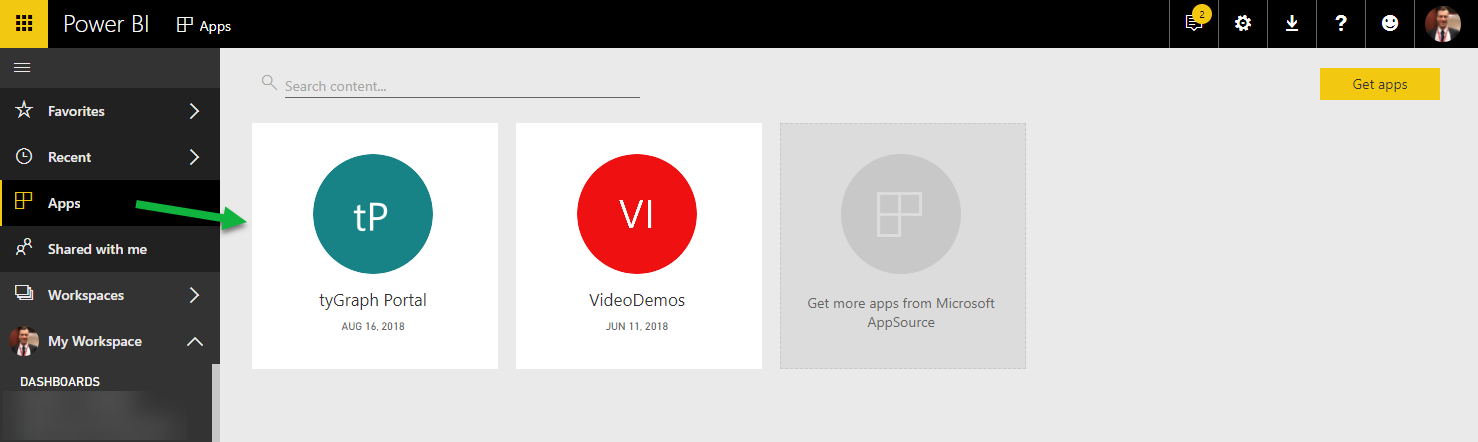Open Shared with me in navigation

97,249
